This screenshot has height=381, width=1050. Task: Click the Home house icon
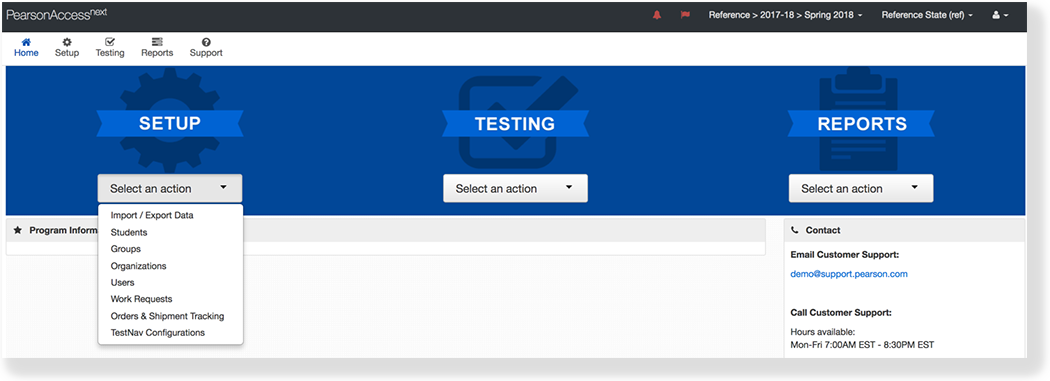point(26,42)
